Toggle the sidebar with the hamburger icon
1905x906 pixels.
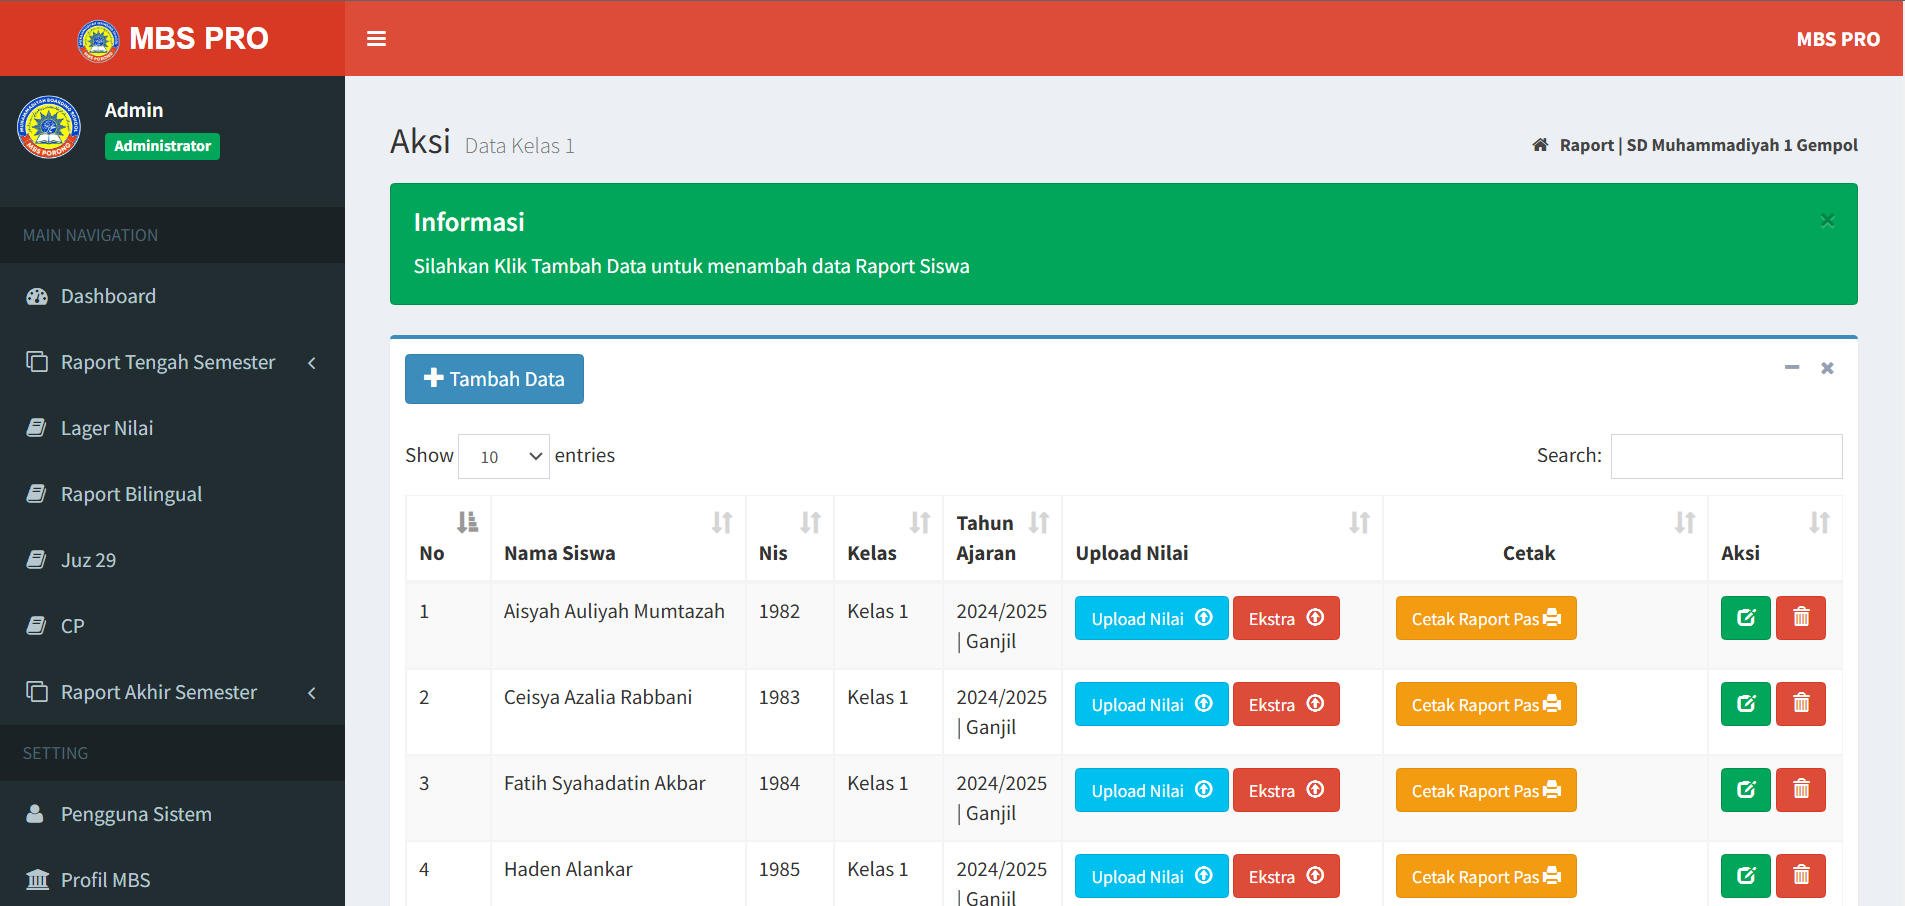point(376,39)
